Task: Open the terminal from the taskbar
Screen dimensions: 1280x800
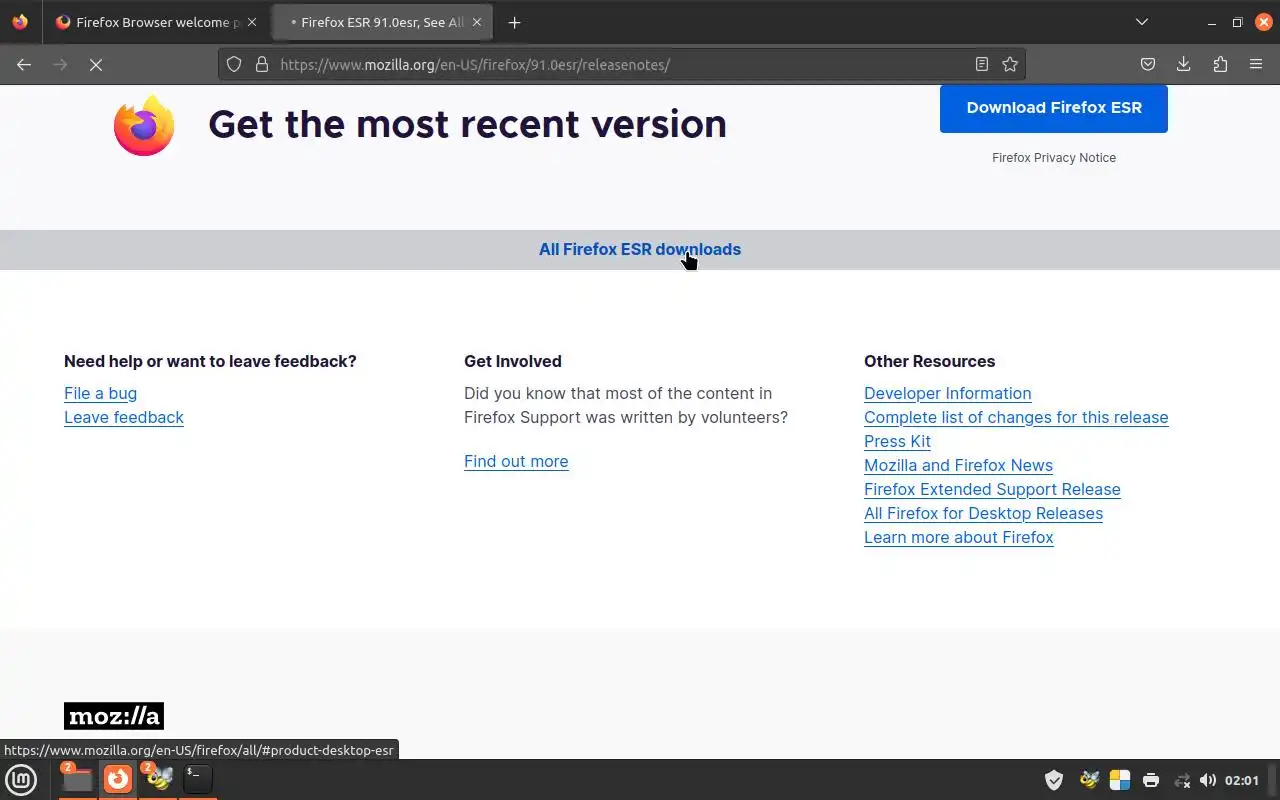Action: 198,779
